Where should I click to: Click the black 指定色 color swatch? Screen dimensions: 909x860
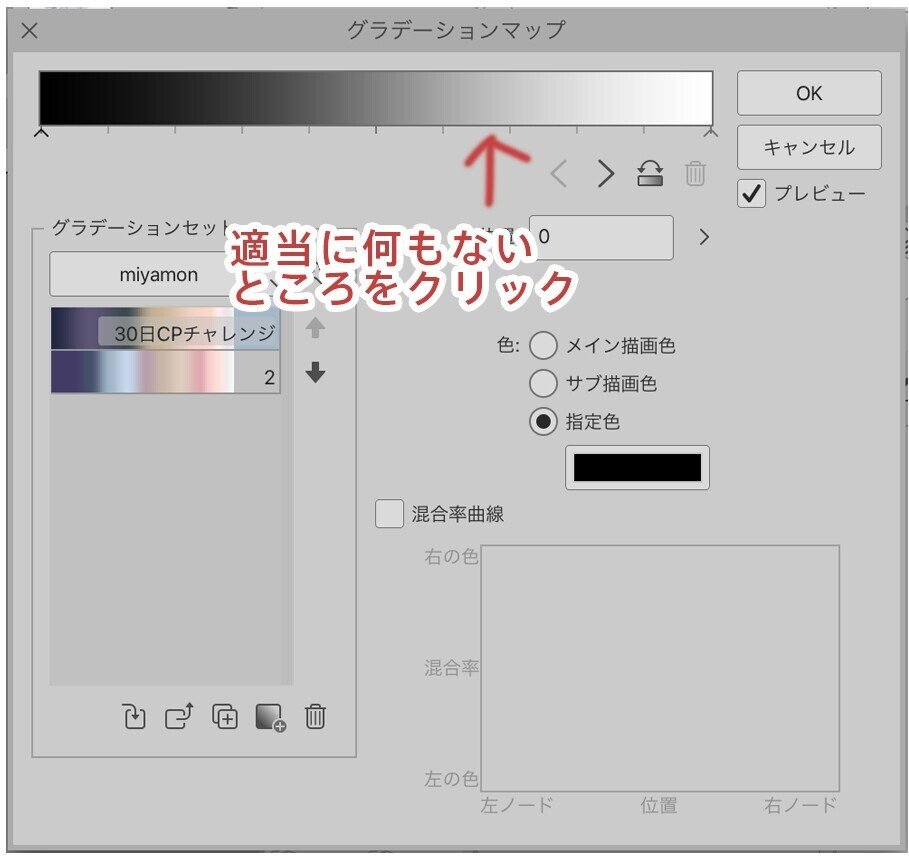637,467
